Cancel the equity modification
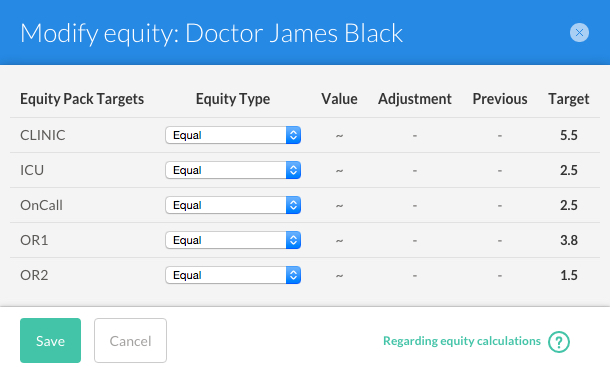610x374 pixels. [130, 341]
